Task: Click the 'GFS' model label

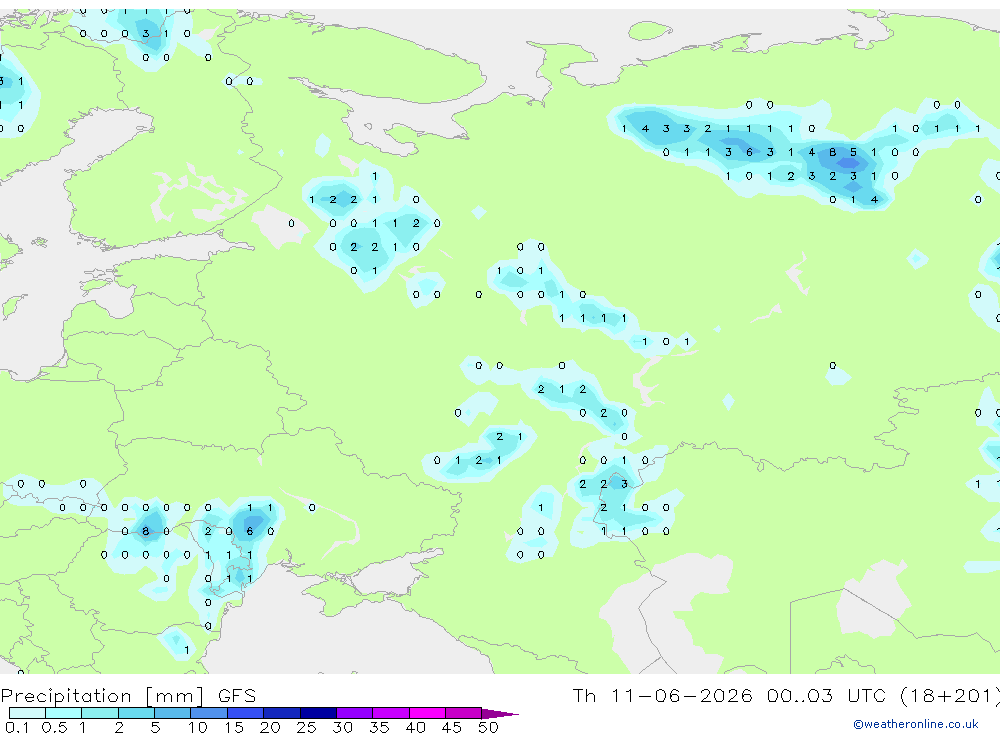Action: [237, 696]
